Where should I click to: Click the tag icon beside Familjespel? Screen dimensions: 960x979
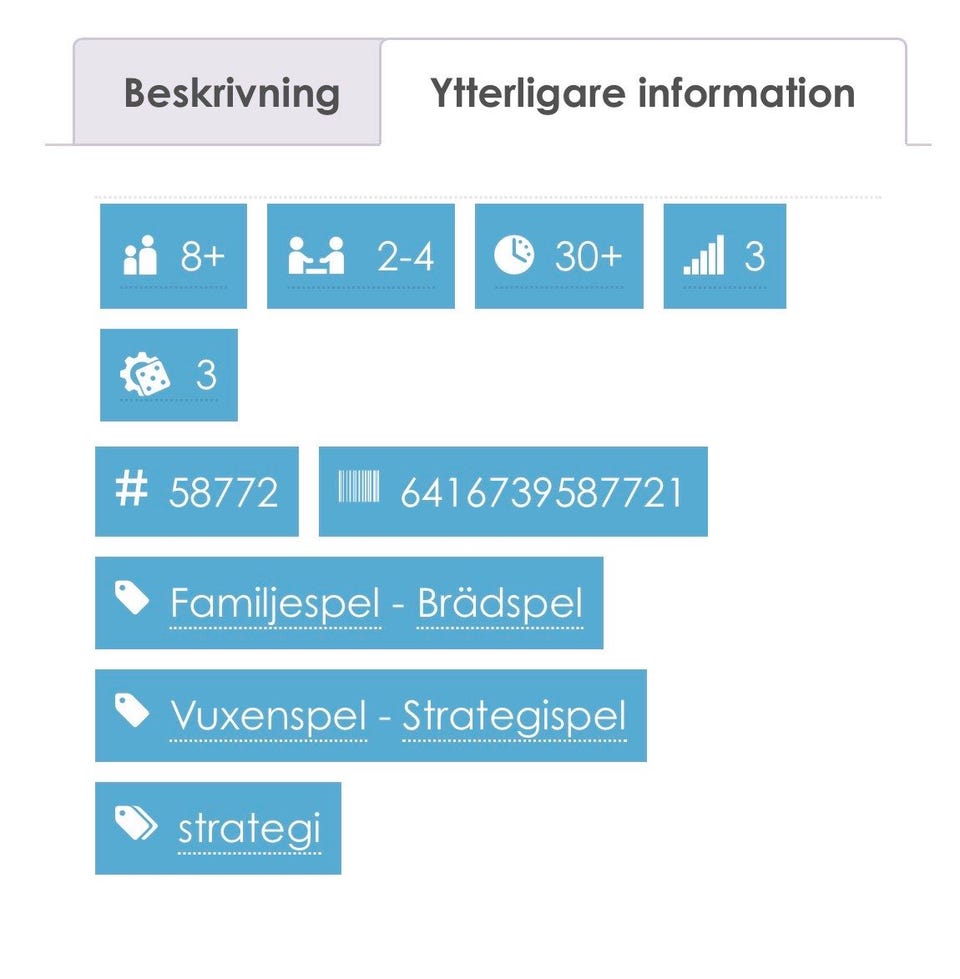(131, 599)
